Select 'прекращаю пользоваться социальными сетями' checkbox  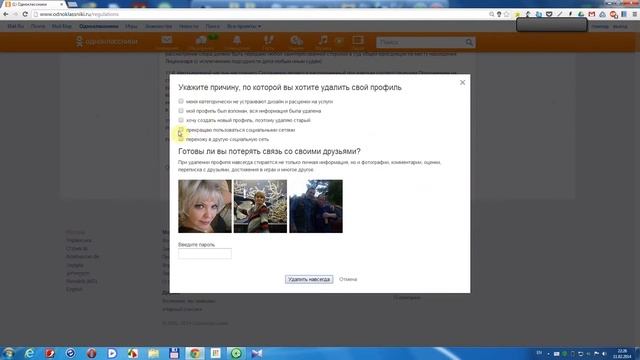point(181,130)
